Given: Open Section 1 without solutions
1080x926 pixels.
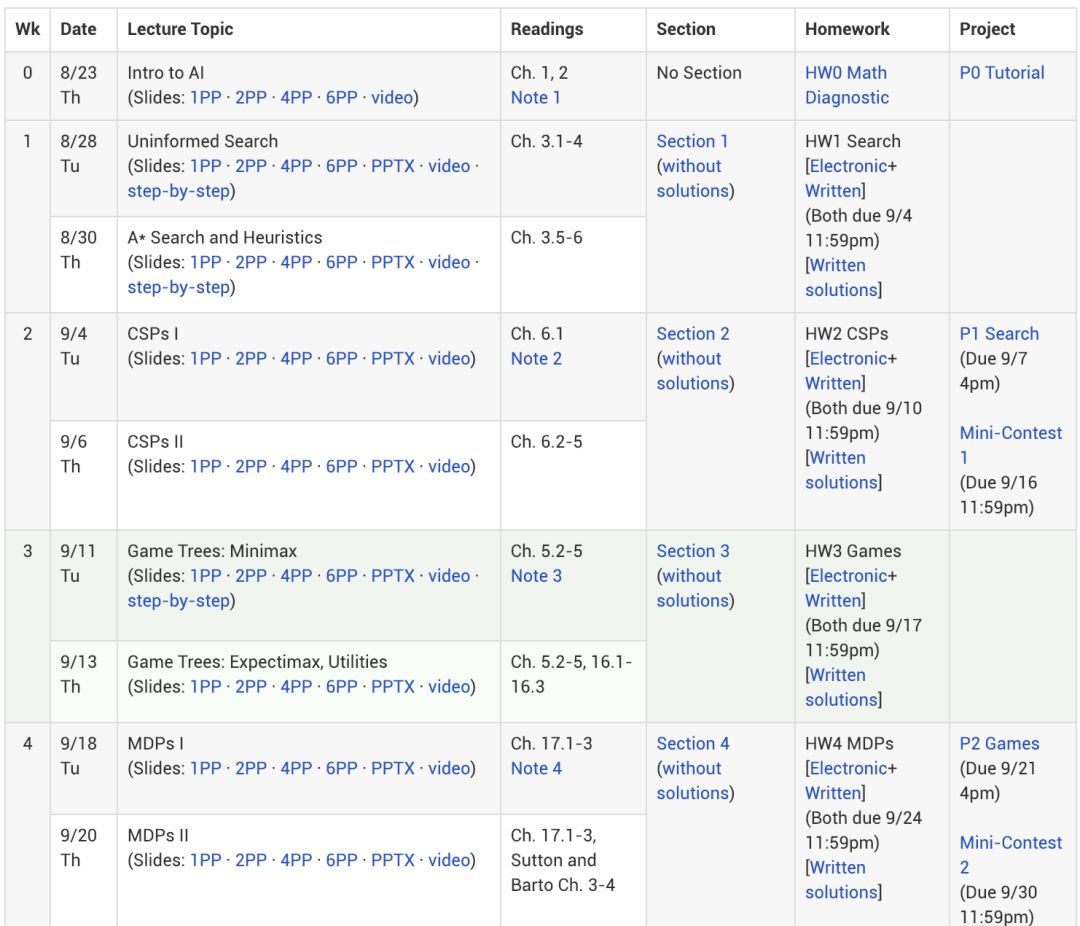Looking at the screenshot, I should [x=692, y=178].
